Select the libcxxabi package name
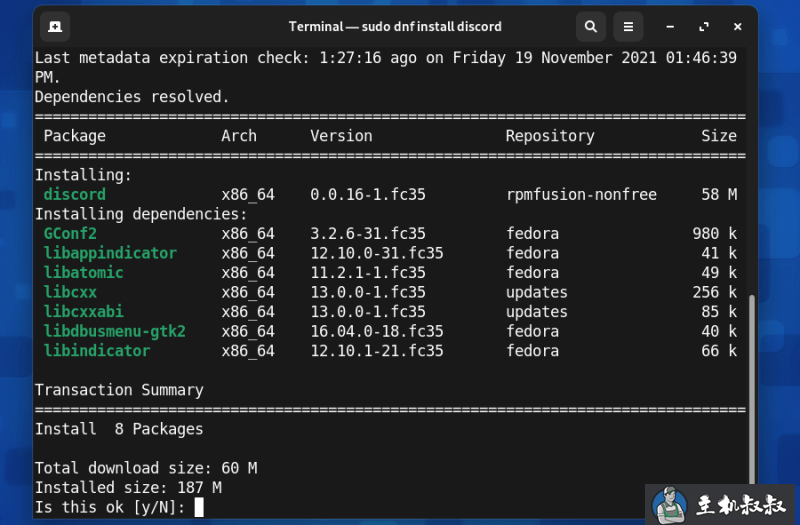 [x=83, y=311]
